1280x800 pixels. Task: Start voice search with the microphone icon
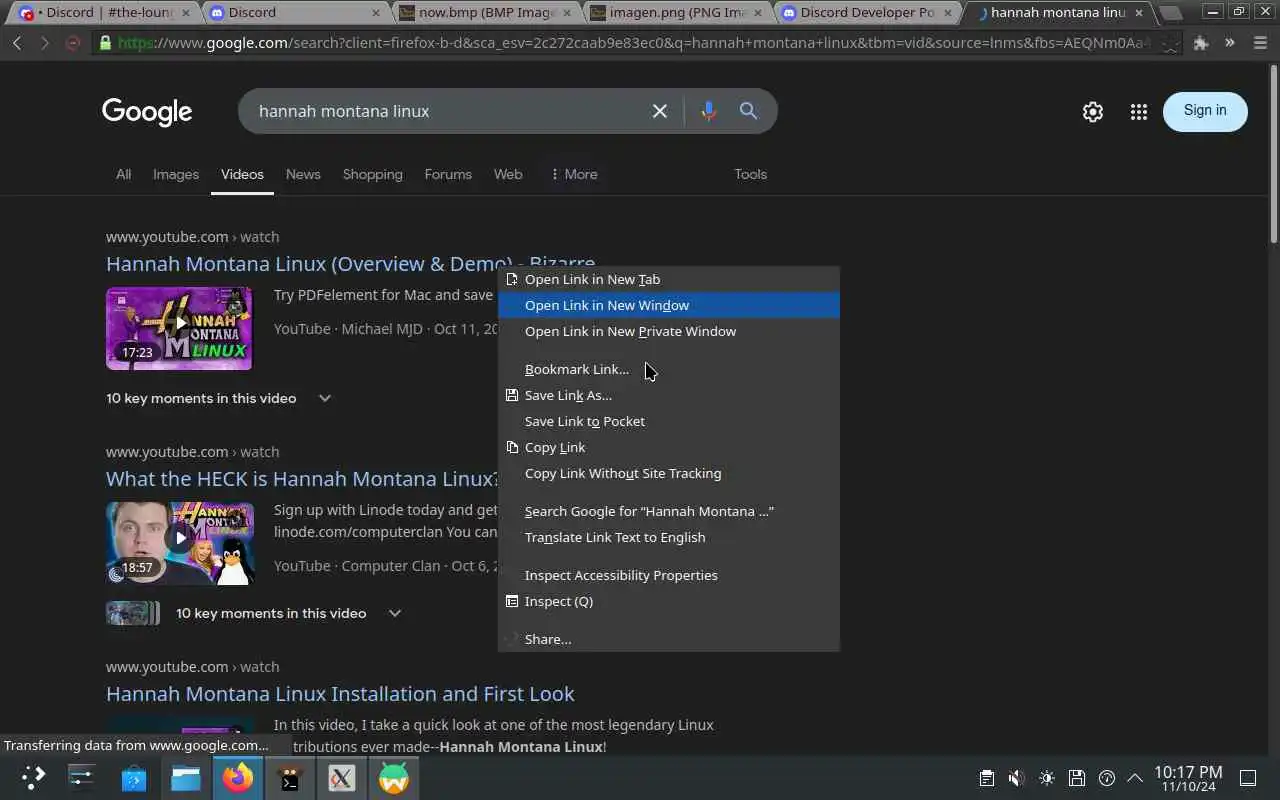(x=708, y=111)
